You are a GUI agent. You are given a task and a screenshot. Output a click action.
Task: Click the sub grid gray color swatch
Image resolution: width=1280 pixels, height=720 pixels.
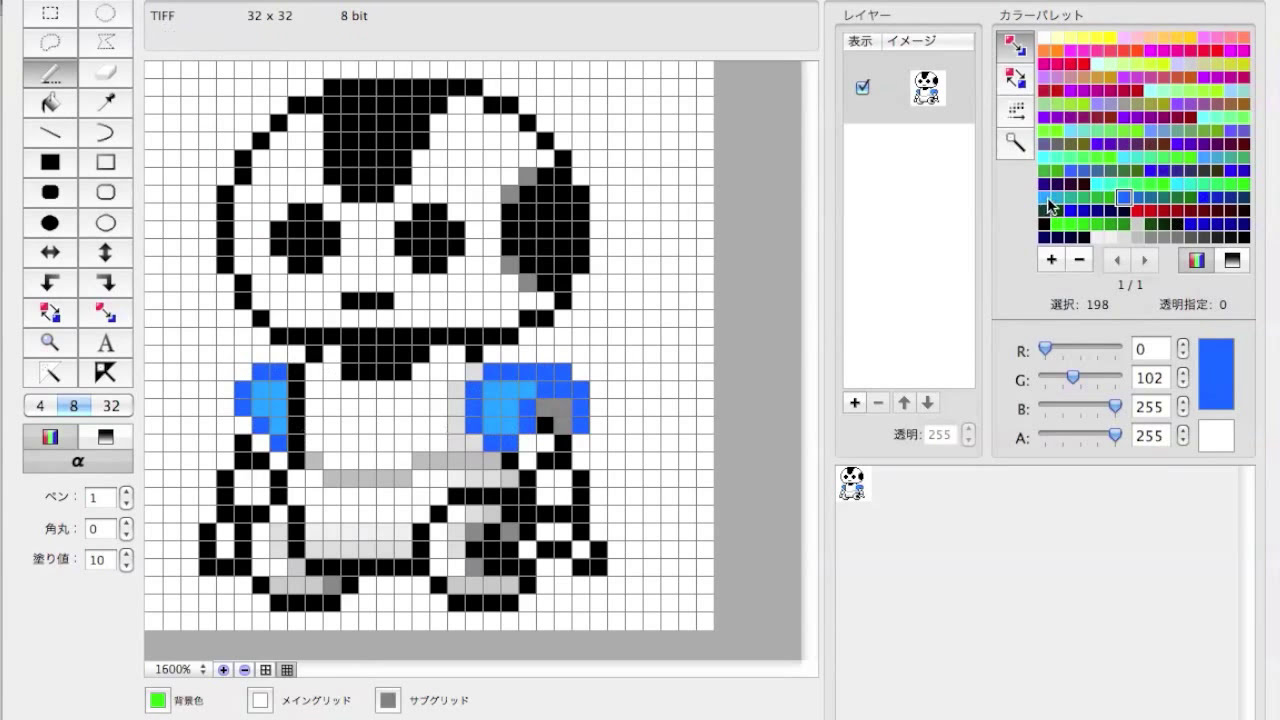pos(388,700)
